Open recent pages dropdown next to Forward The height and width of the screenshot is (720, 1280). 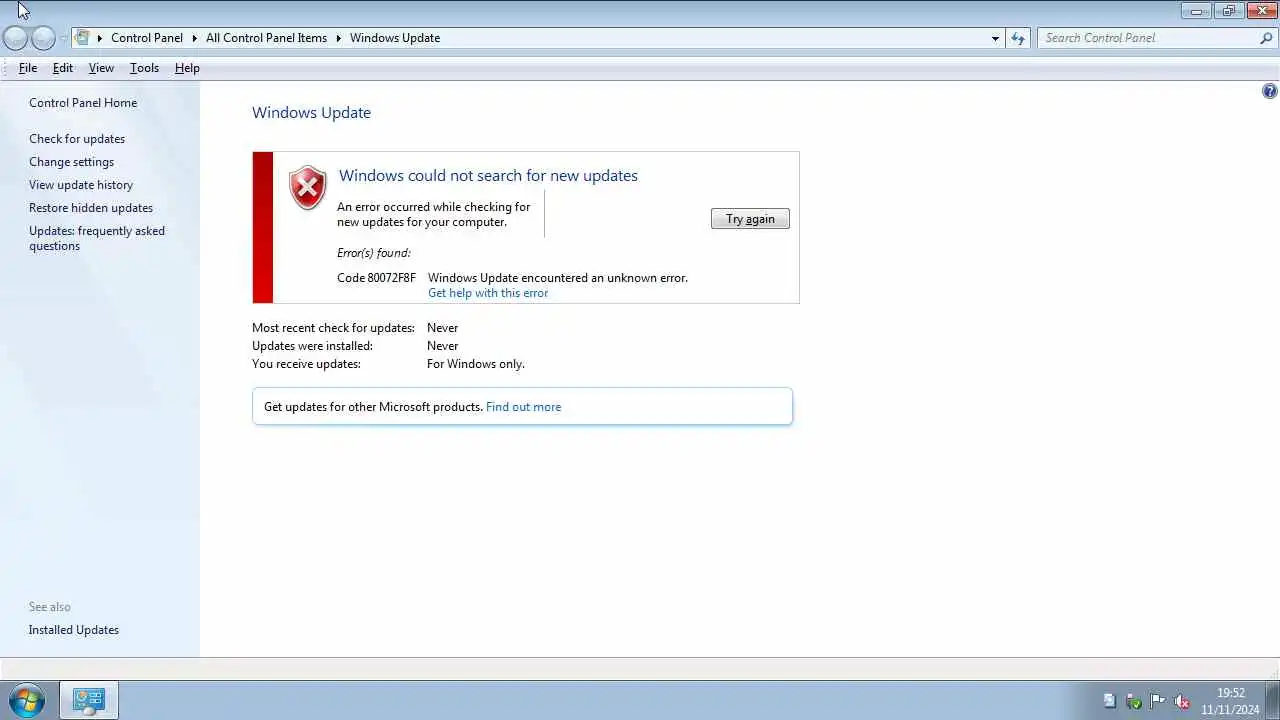point(64,38)
